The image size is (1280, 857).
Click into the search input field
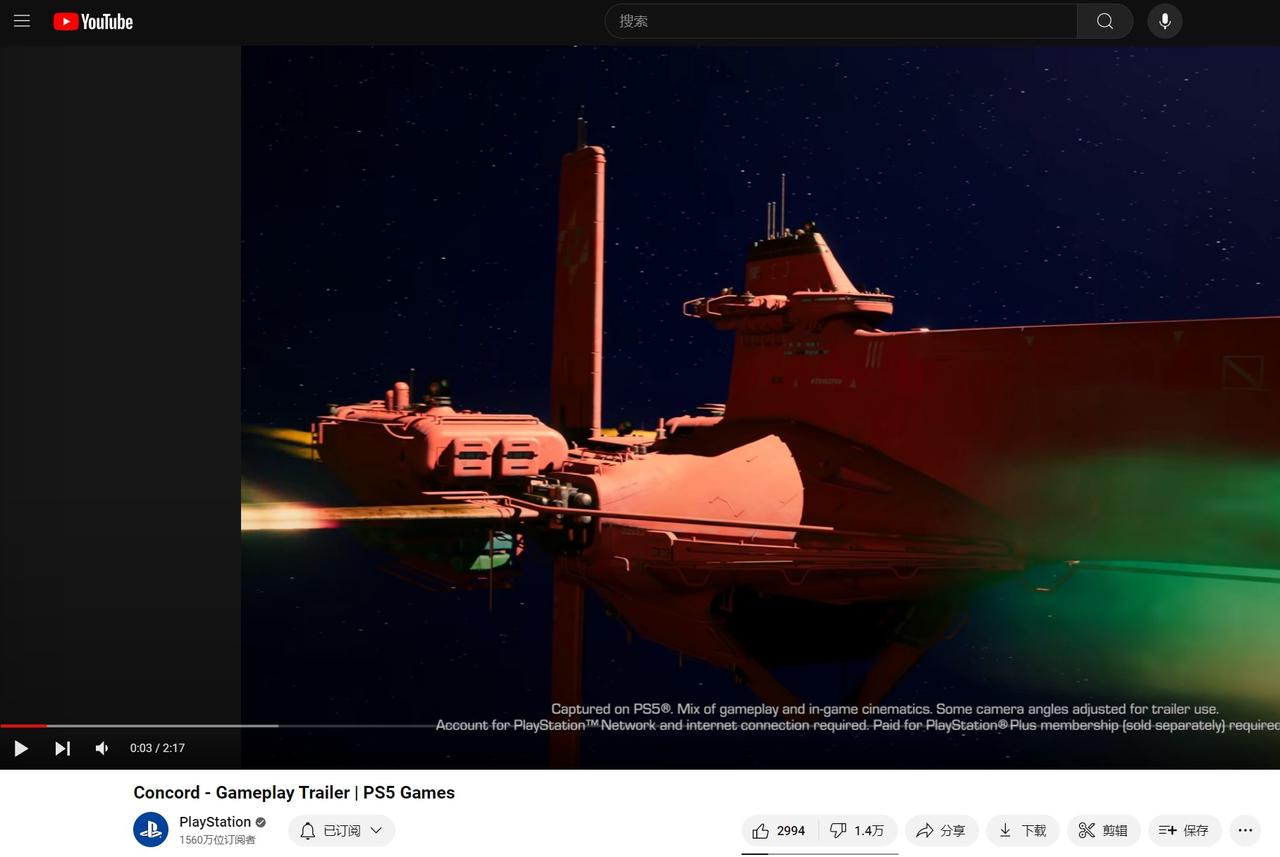pos(840,21)
